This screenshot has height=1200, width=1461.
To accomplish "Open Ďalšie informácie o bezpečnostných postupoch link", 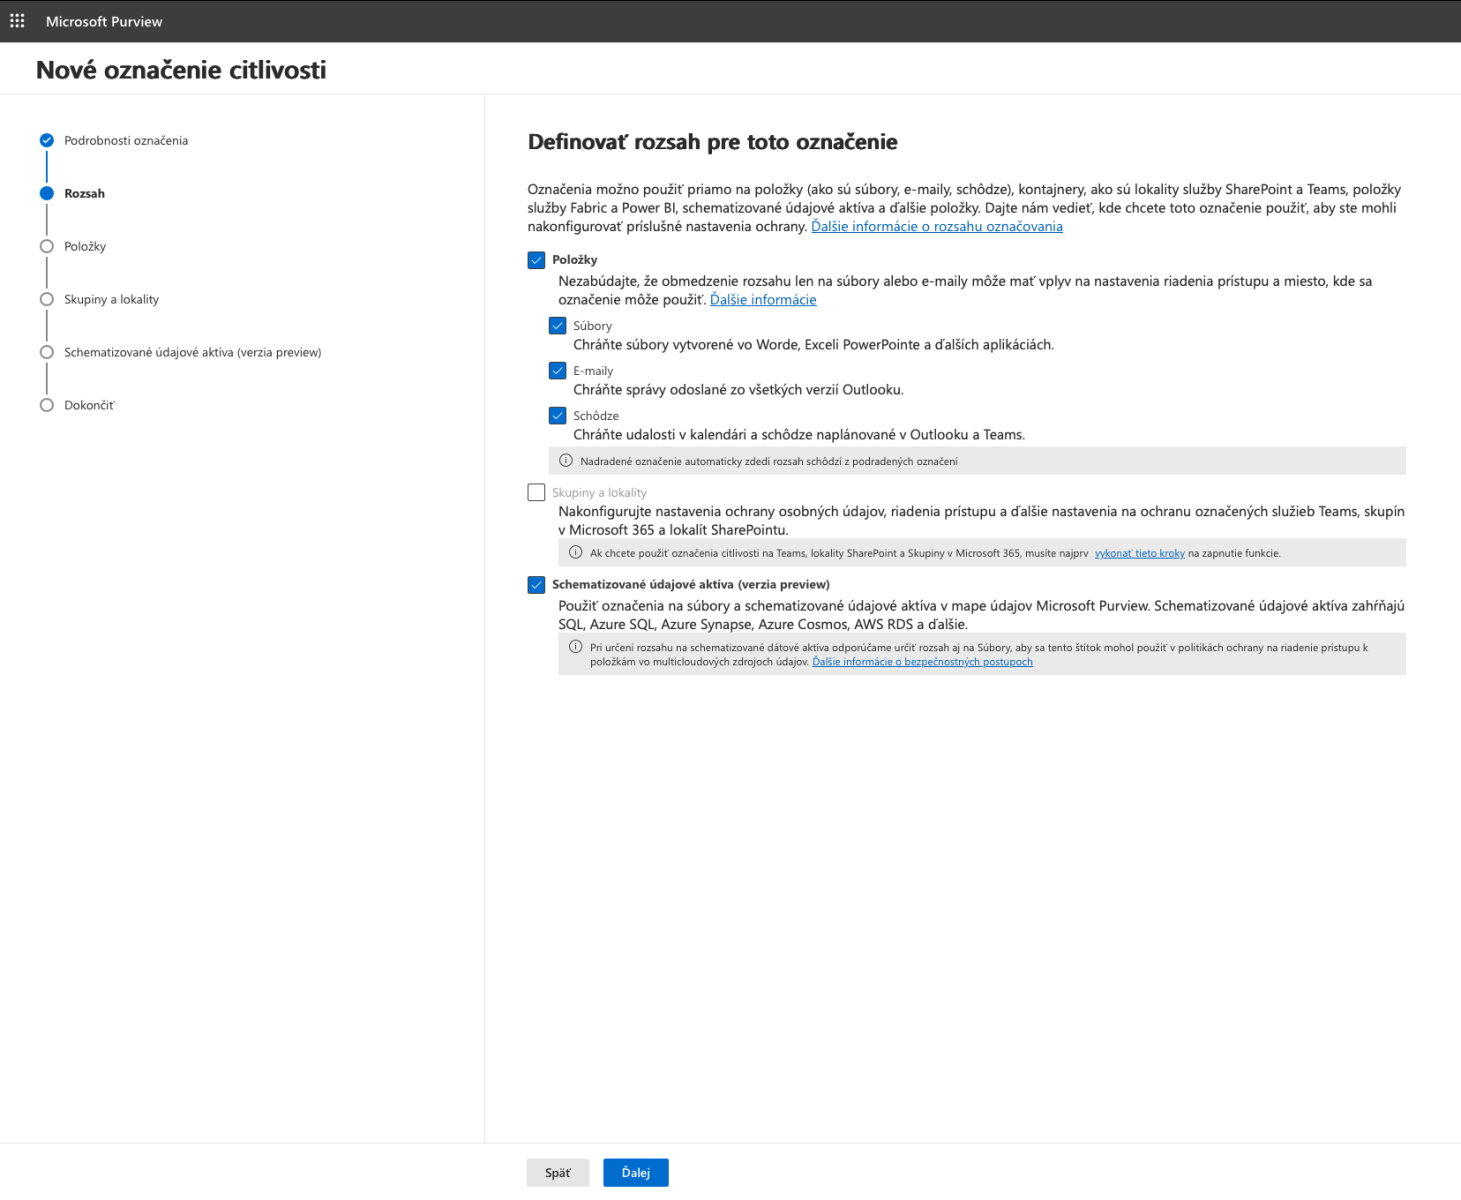I will [923, 662].
